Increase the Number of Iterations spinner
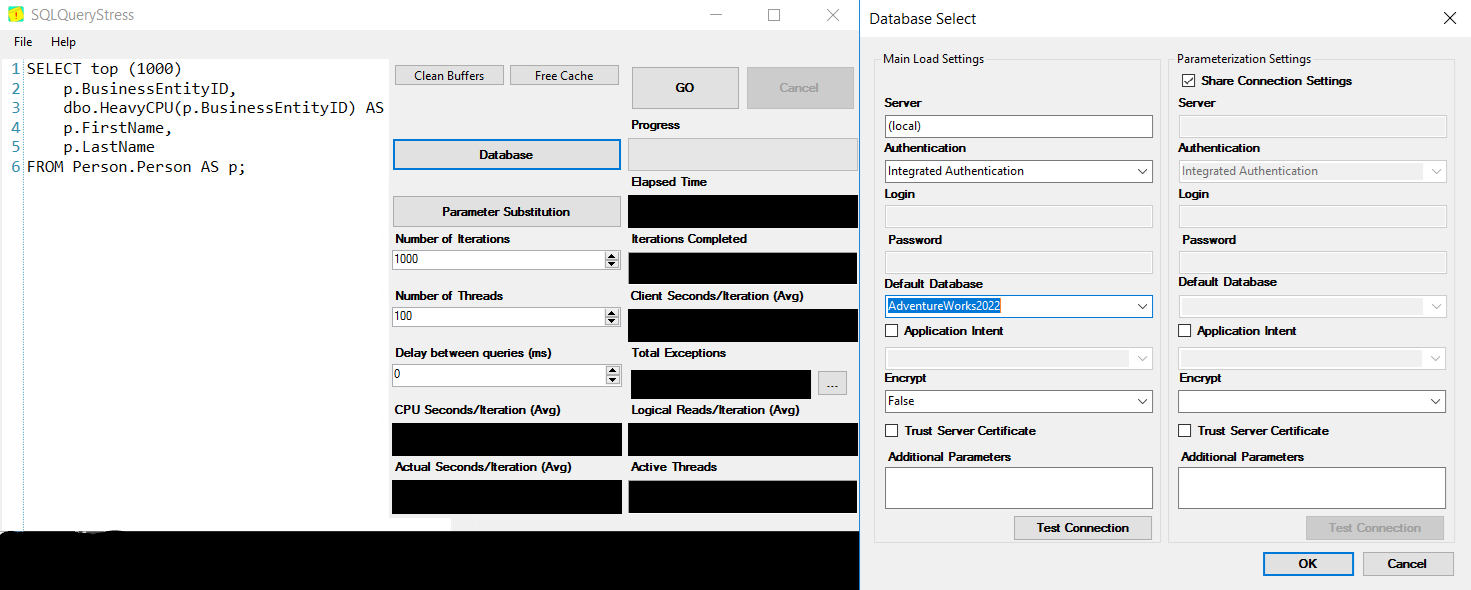 coord(612,255)
